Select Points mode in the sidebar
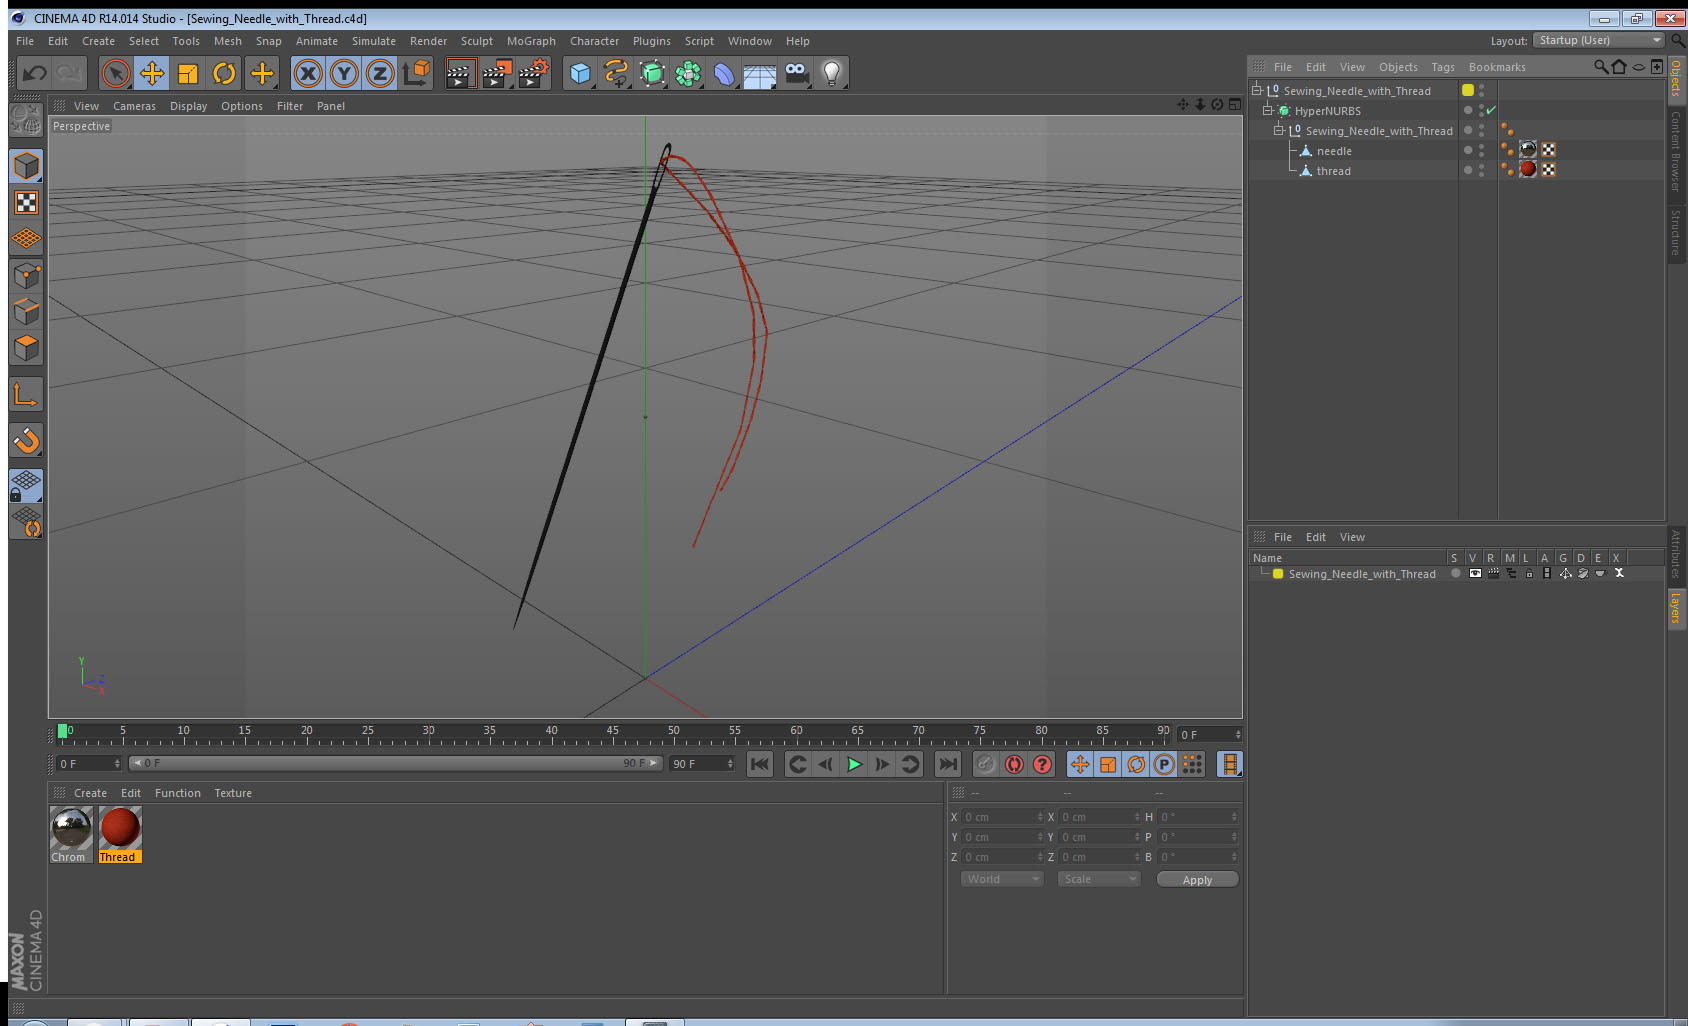The width and height of the screenshot is (1688, 1026). click(26, 275)
